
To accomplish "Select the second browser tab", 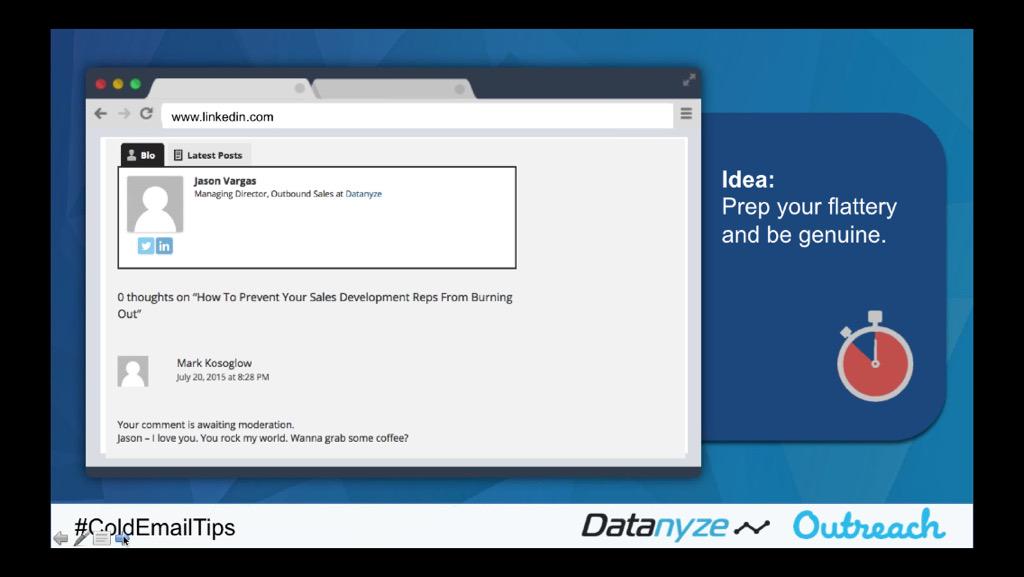I will [x=394, y=89].
